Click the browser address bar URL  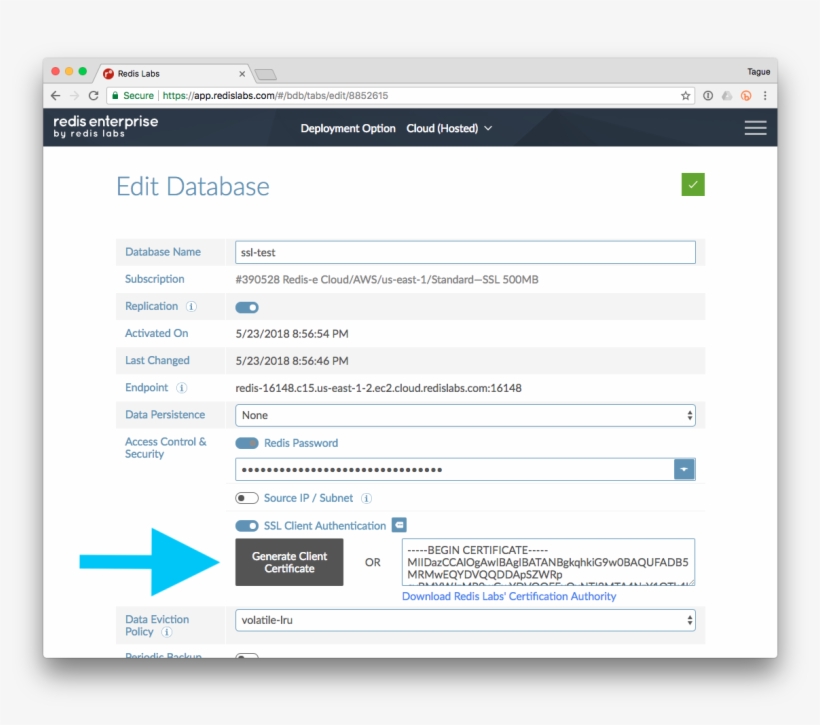pyautogui.click(x=275, y=96)
